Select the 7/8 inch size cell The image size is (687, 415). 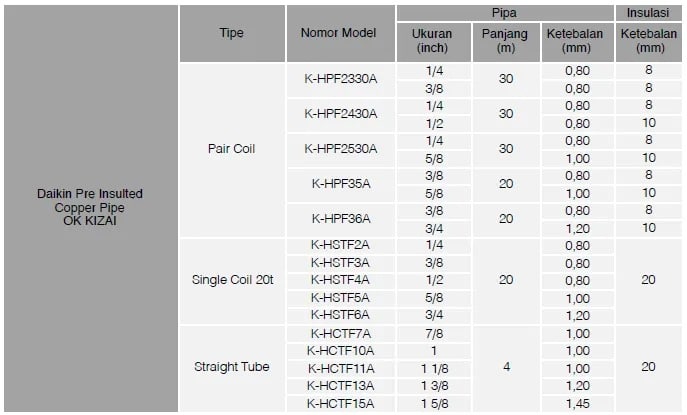click(x=433, y=332)
